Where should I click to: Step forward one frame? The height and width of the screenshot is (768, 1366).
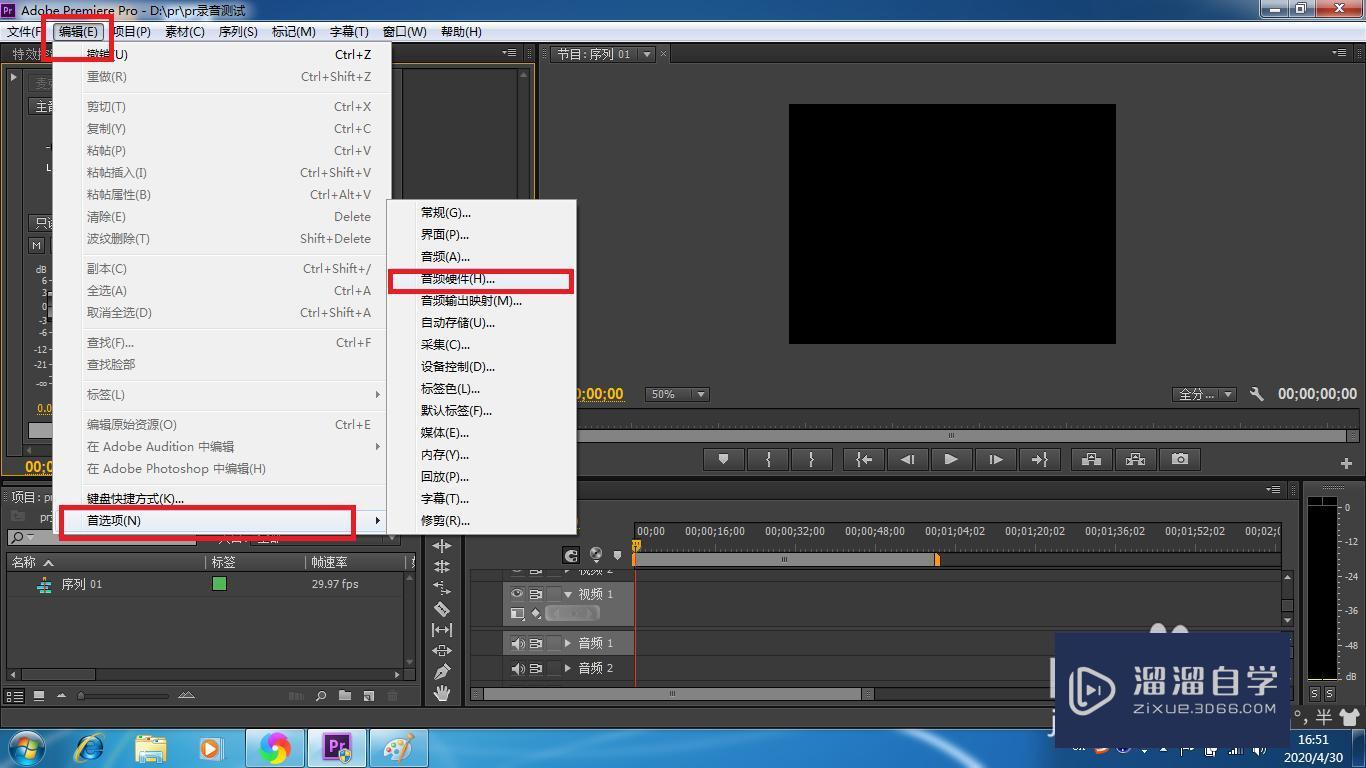point(995,459)
